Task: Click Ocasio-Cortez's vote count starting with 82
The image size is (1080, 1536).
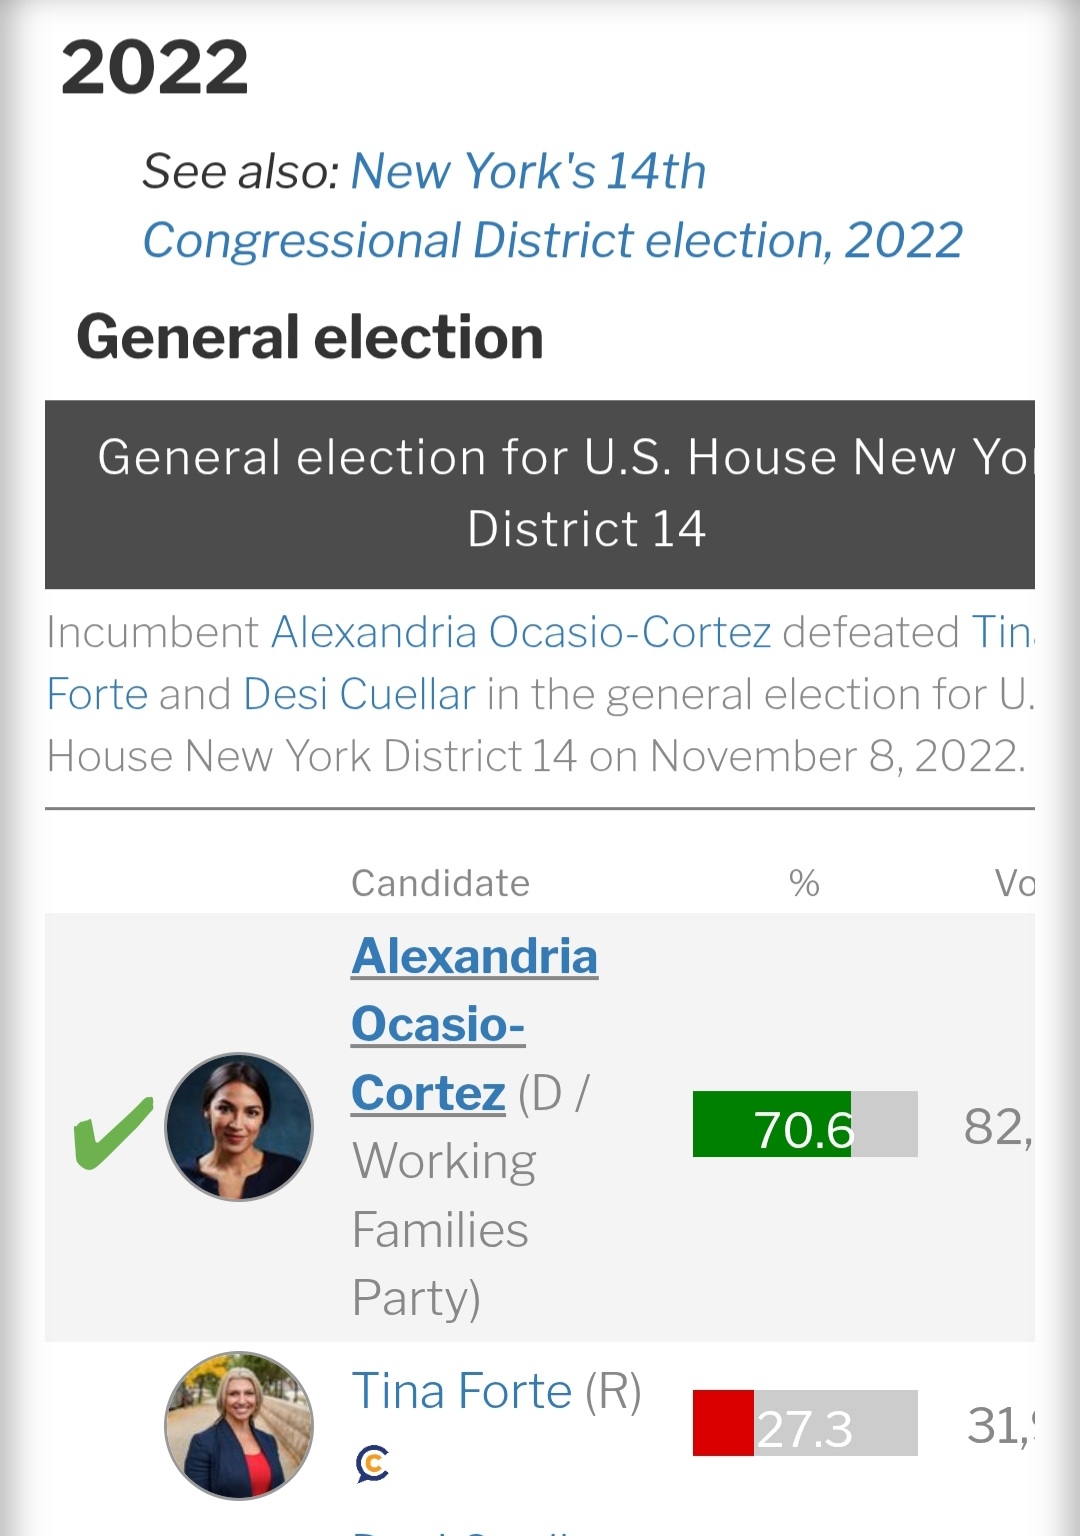Action: point(998,1127)
